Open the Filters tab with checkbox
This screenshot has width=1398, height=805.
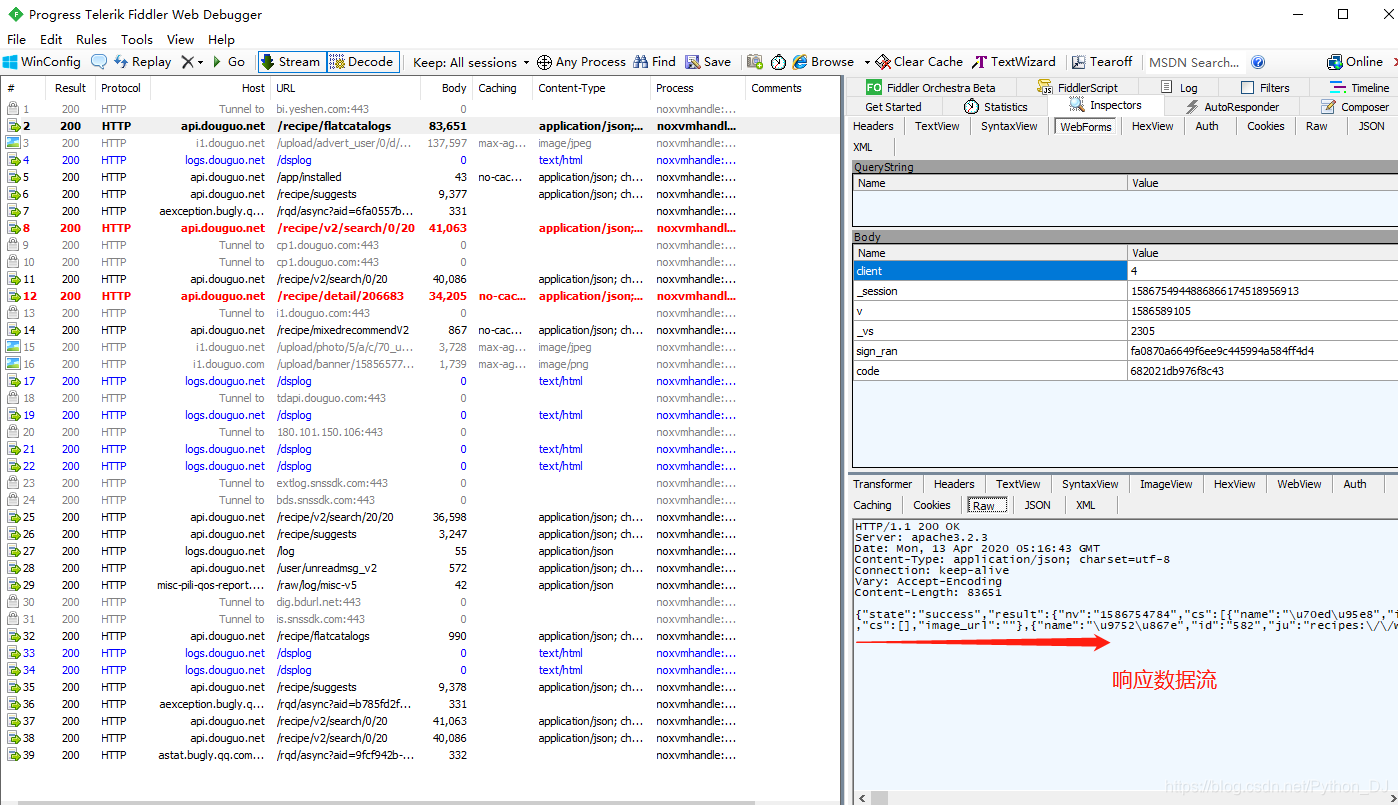[1265, 88]
